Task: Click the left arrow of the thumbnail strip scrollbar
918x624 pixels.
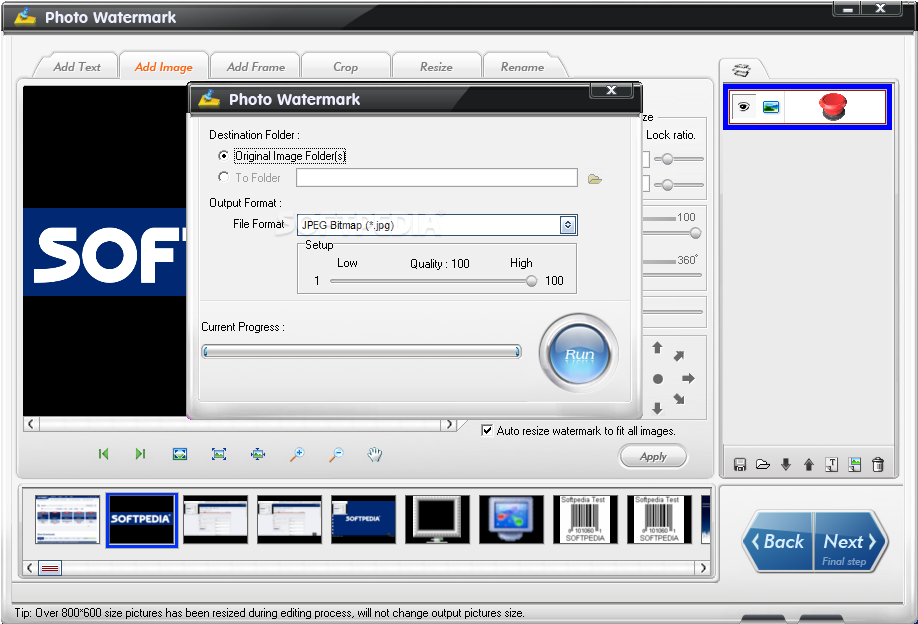Action: pyautogui.click(x=30, y=568)
